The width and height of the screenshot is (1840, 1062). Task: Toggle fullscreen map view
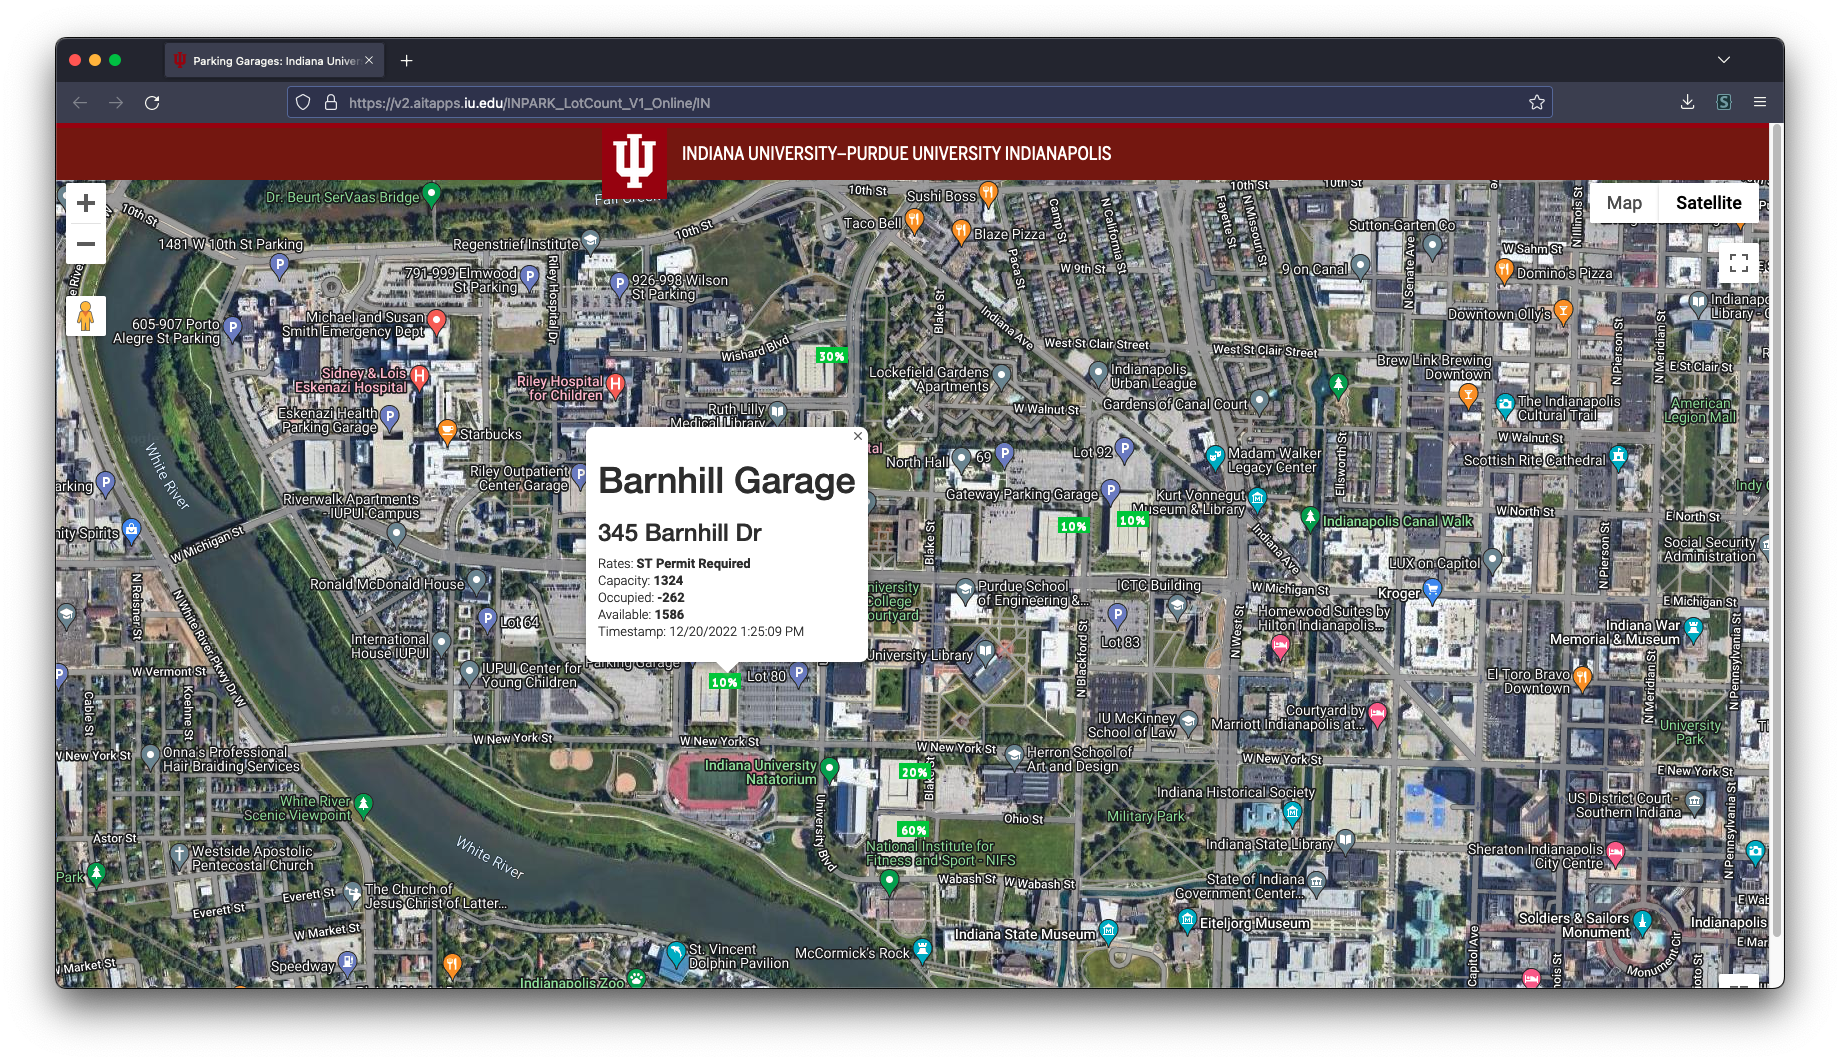pyautogui.click(x=1738, y=263)
